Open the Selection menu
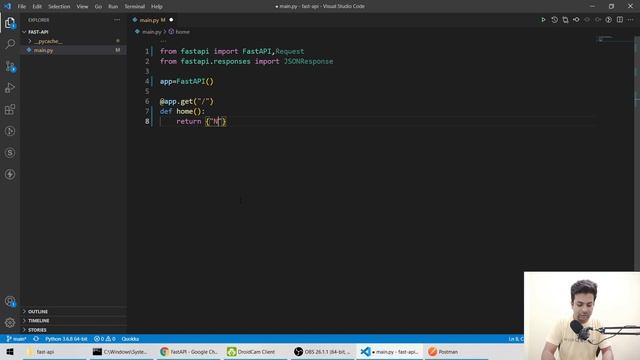The height and width of the screenshot is (360, 640). point(59,7)
